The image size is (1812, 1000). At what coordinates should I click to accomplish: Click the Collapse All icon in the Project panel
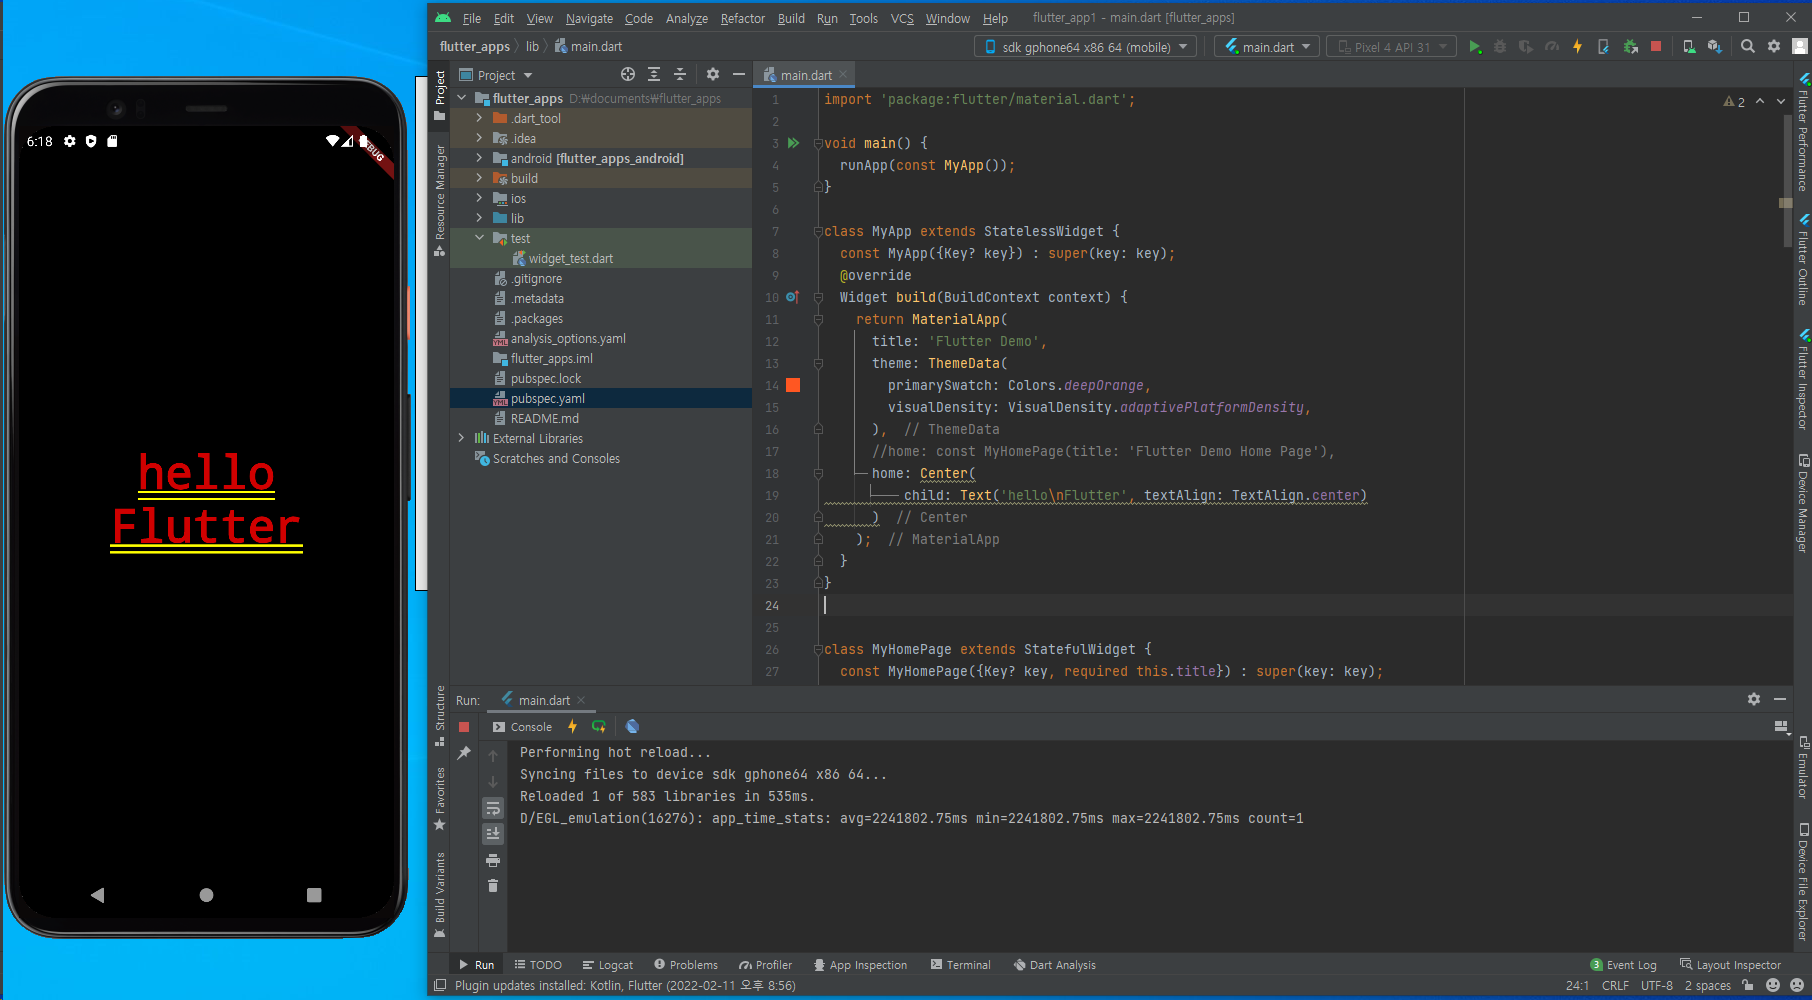680,75
